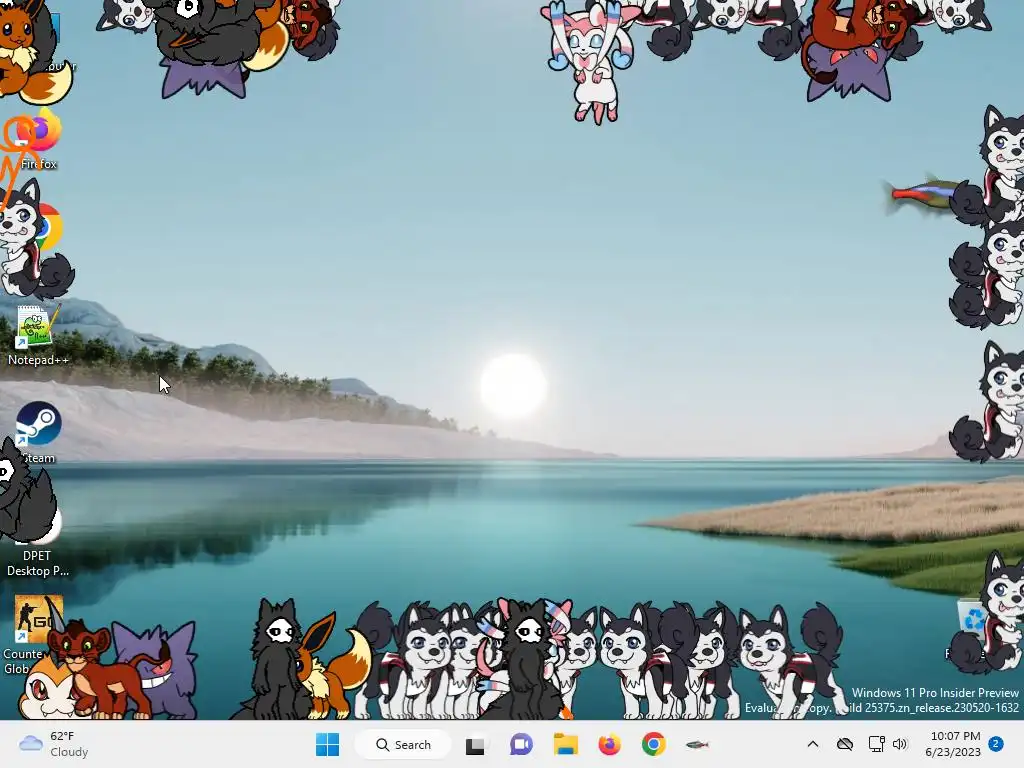The width and height of the screenshot is (1024, 768).
Task: Open the clock and date panel
Action: [953, 744]
